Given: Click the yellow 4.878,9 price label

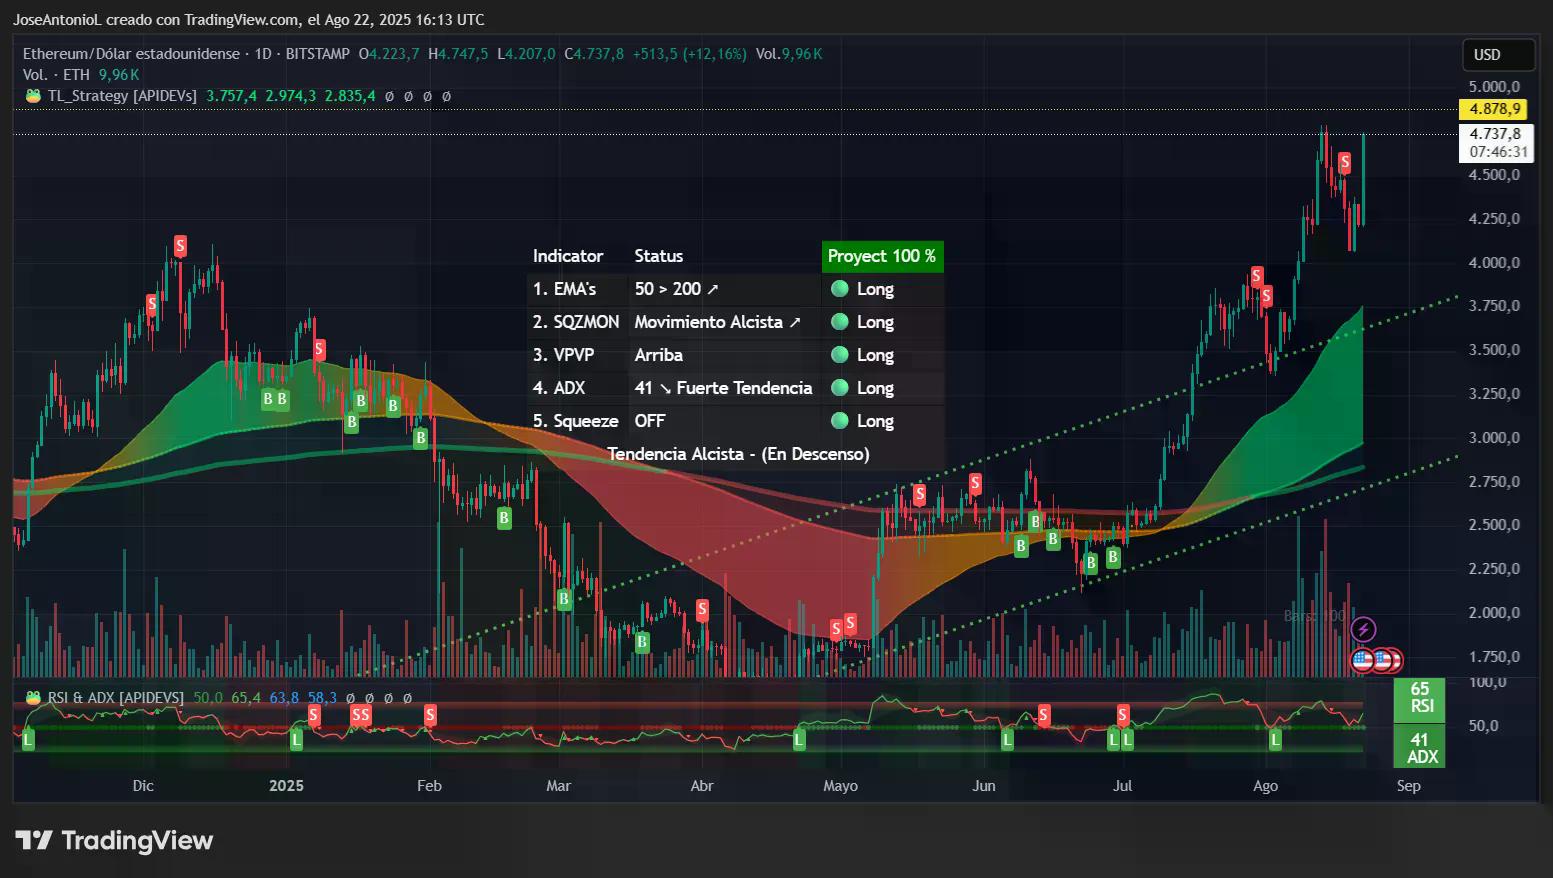Looking at the screenshot, I should (x=1495, y=109).
